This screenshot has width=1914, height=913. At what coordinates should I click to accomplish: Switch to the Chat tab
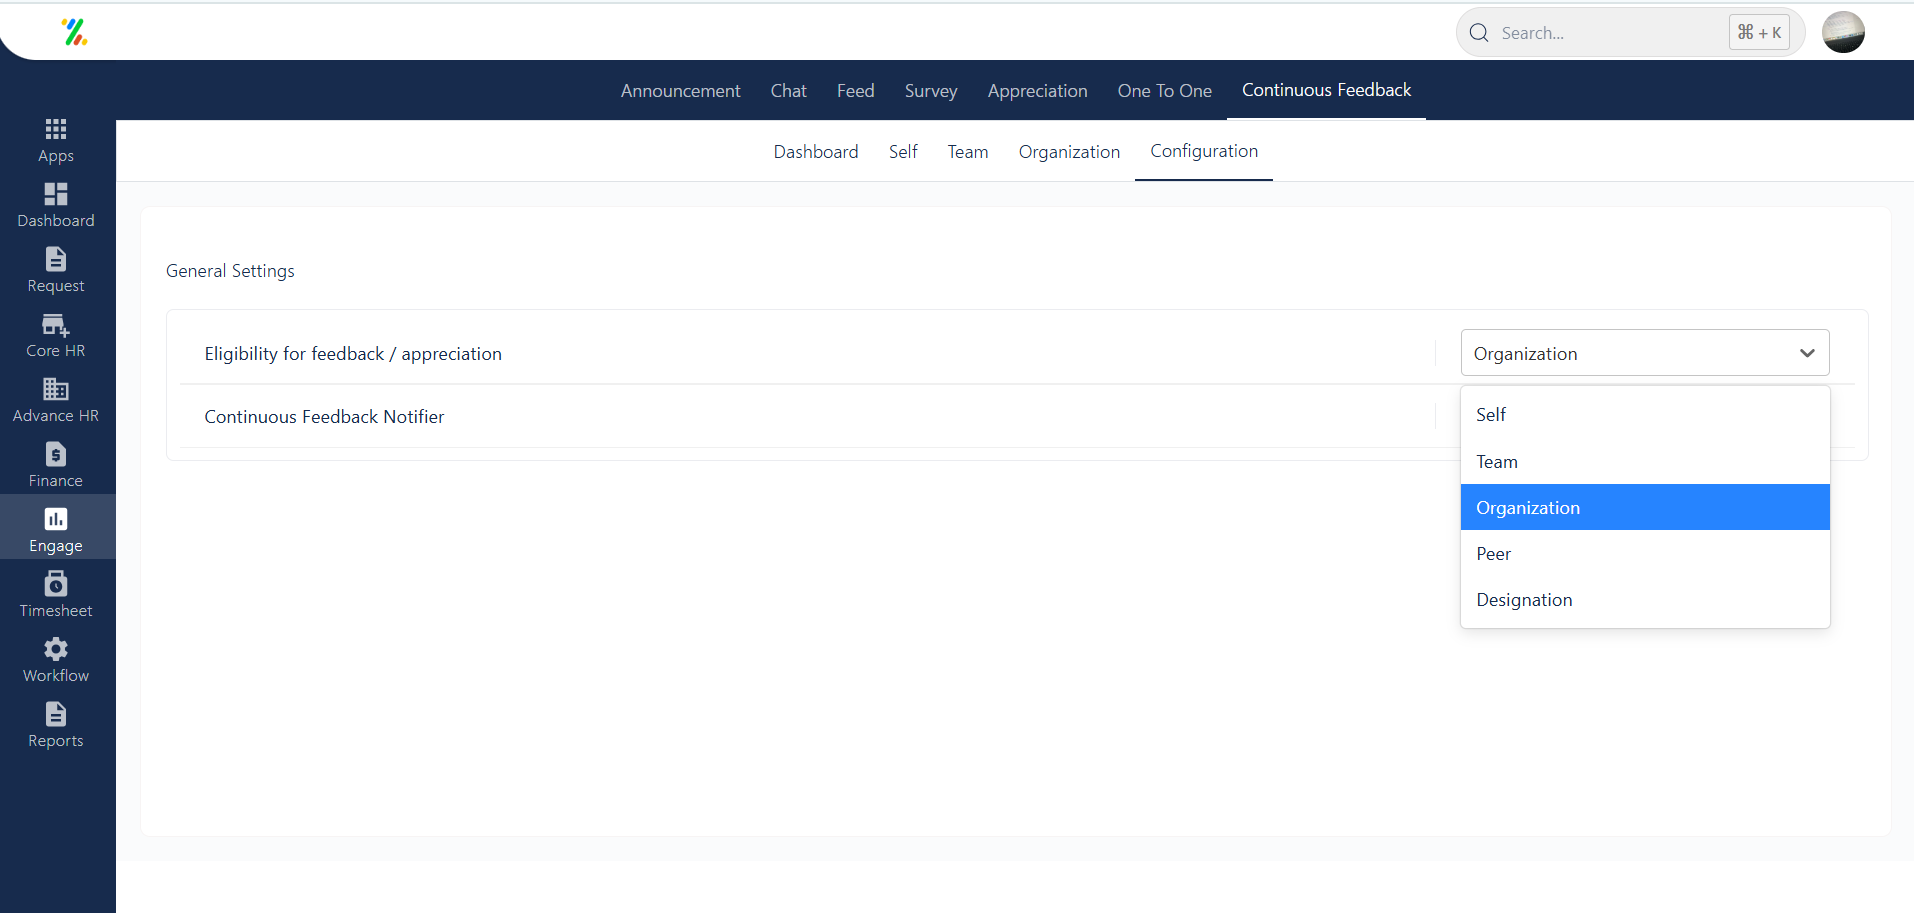point(788,91)
